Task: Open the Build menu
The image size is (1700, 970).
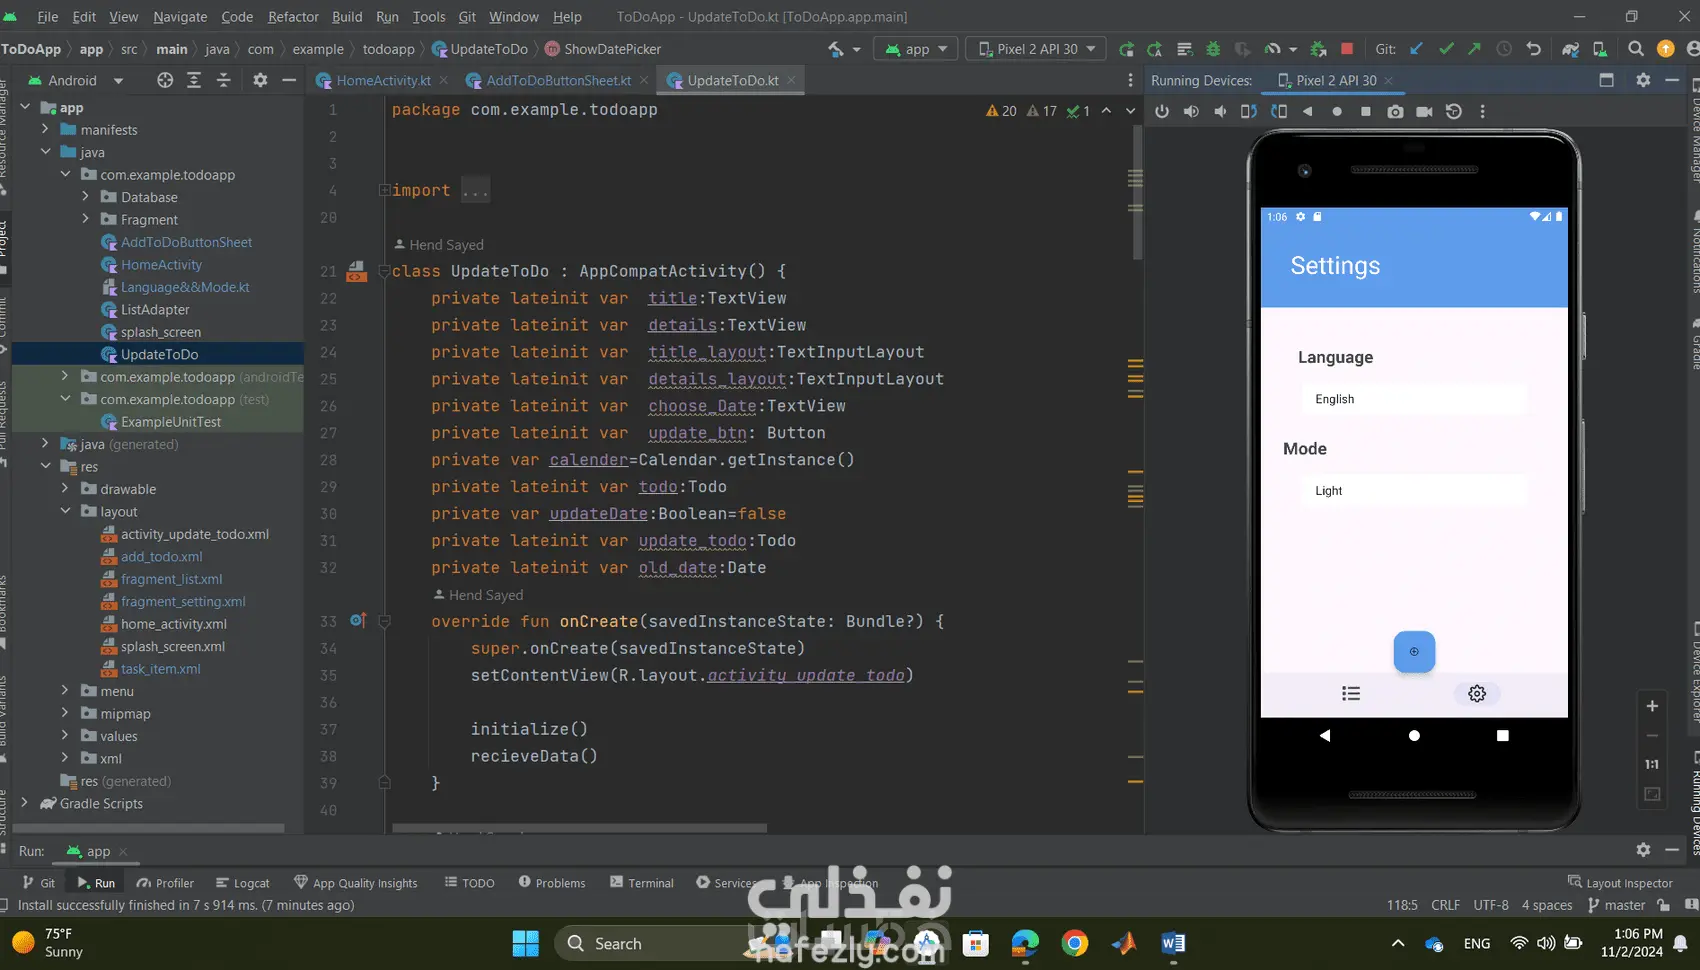Action: (x=347, y=17)
